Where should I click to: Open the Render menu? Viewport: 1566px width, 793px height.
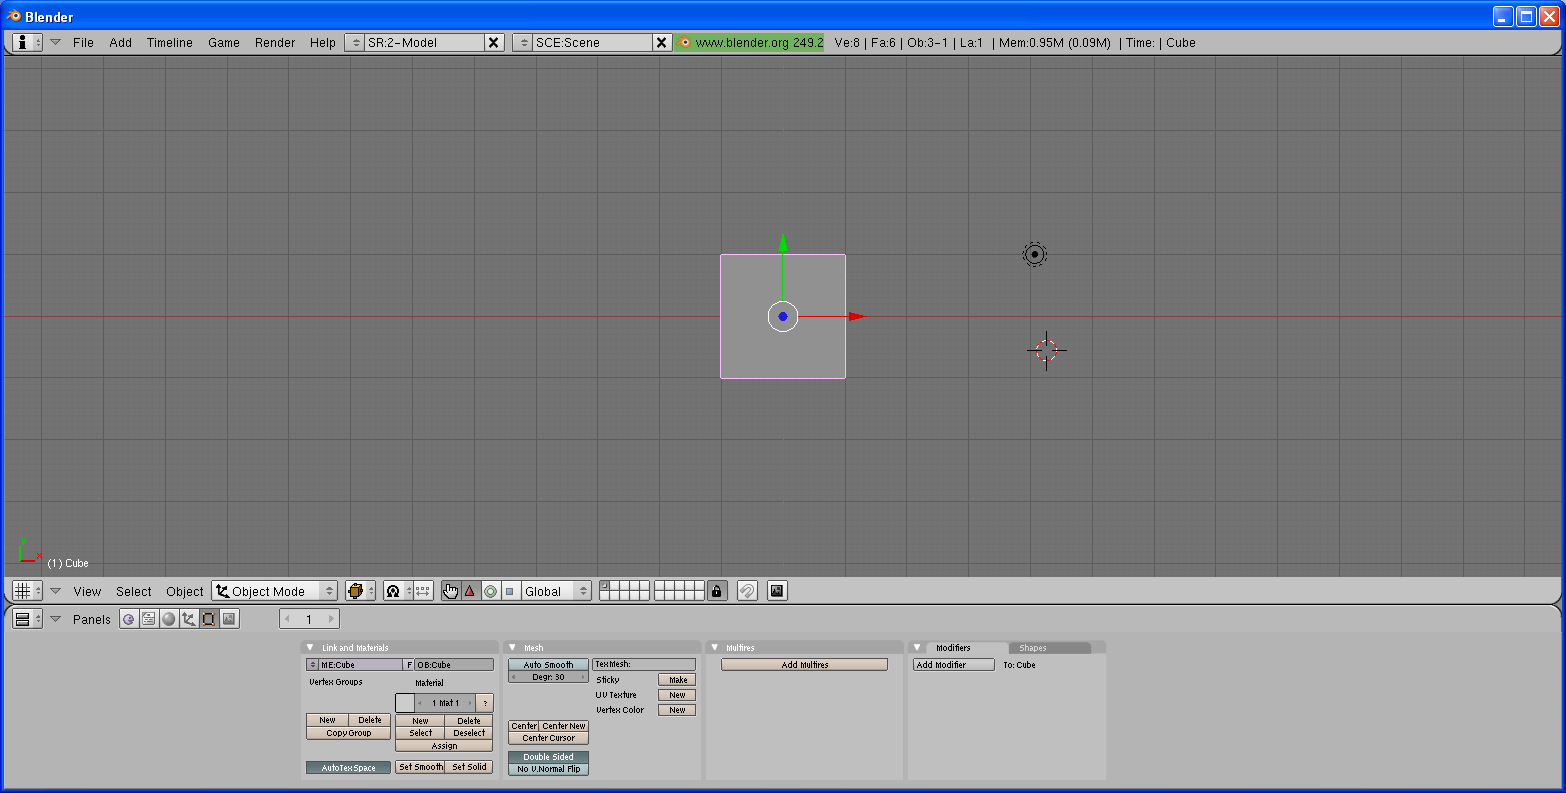coord(274,42)
